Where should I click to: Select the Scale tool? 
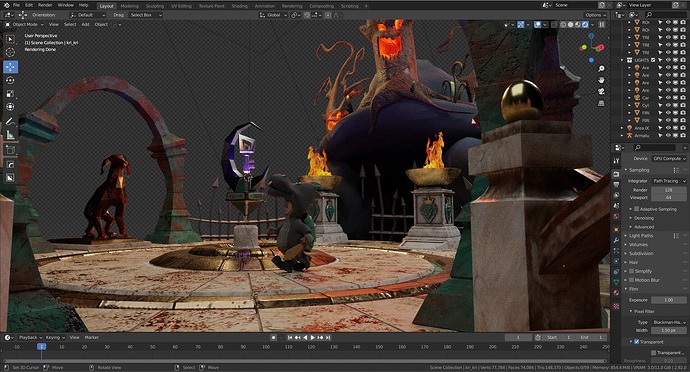click(10, 94)
